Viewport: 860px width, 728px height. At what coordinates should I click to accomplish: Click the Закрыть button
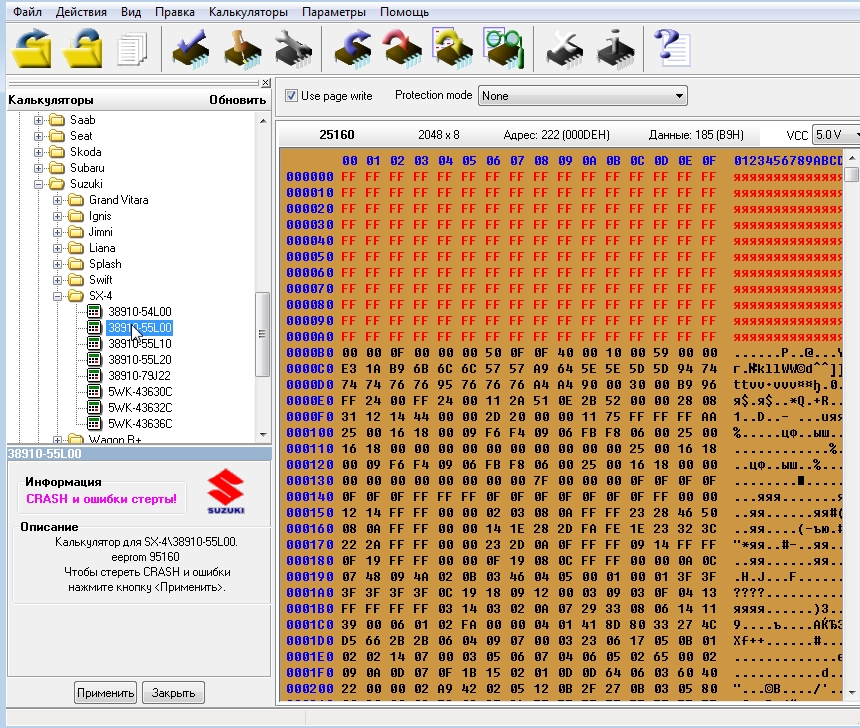(x=173, y=693)
